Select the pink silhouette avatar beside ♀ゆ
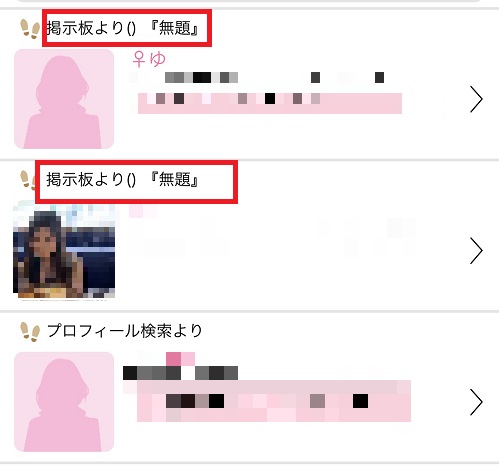This screenshot has height=475, width=499. (64, 99)
